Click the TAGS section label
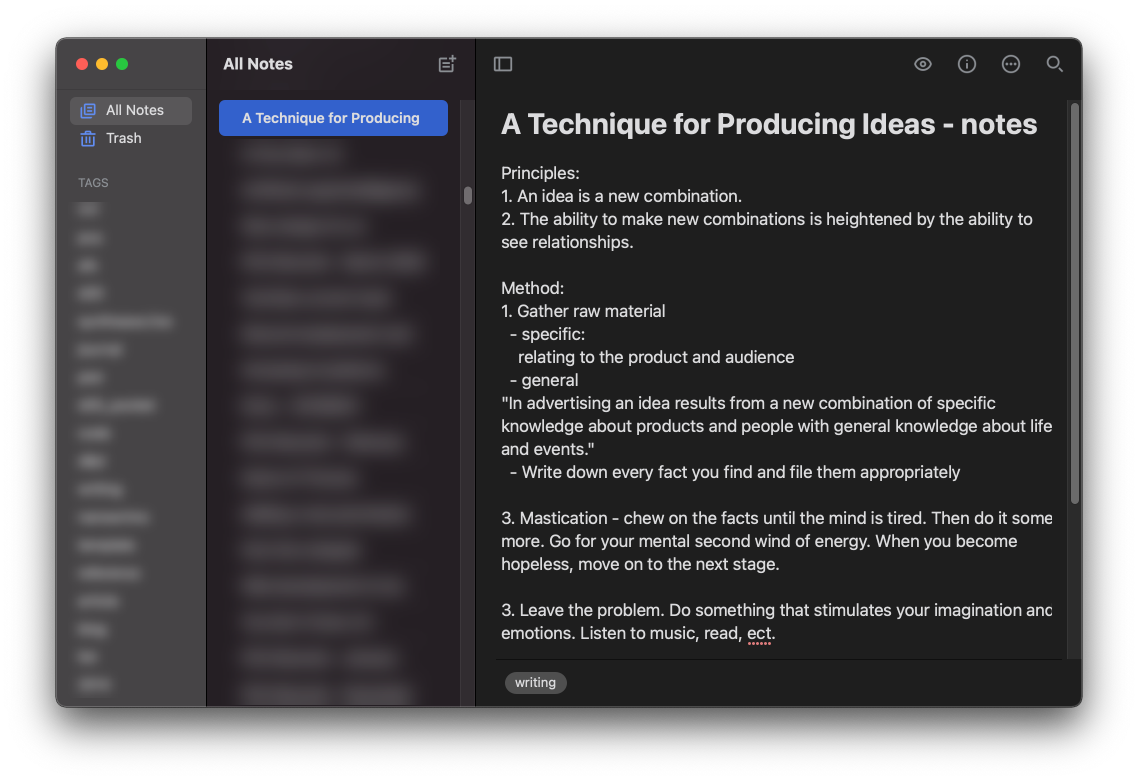Viewport: 1138px width, 781px height. 93,183
